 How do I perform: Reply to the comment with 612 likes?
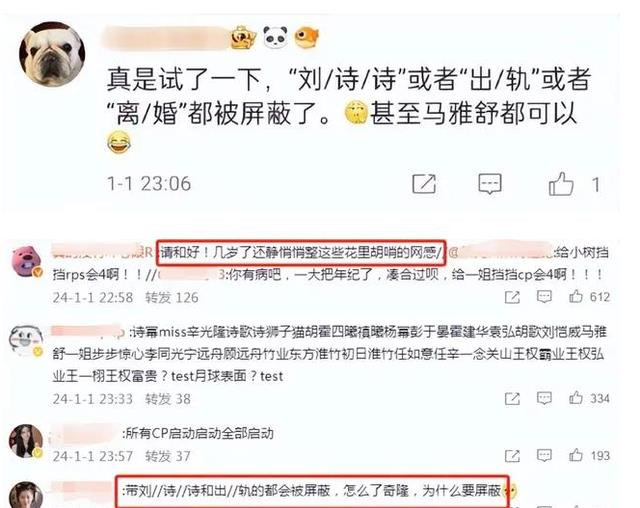pyautogui.click(x=544, y=297)
